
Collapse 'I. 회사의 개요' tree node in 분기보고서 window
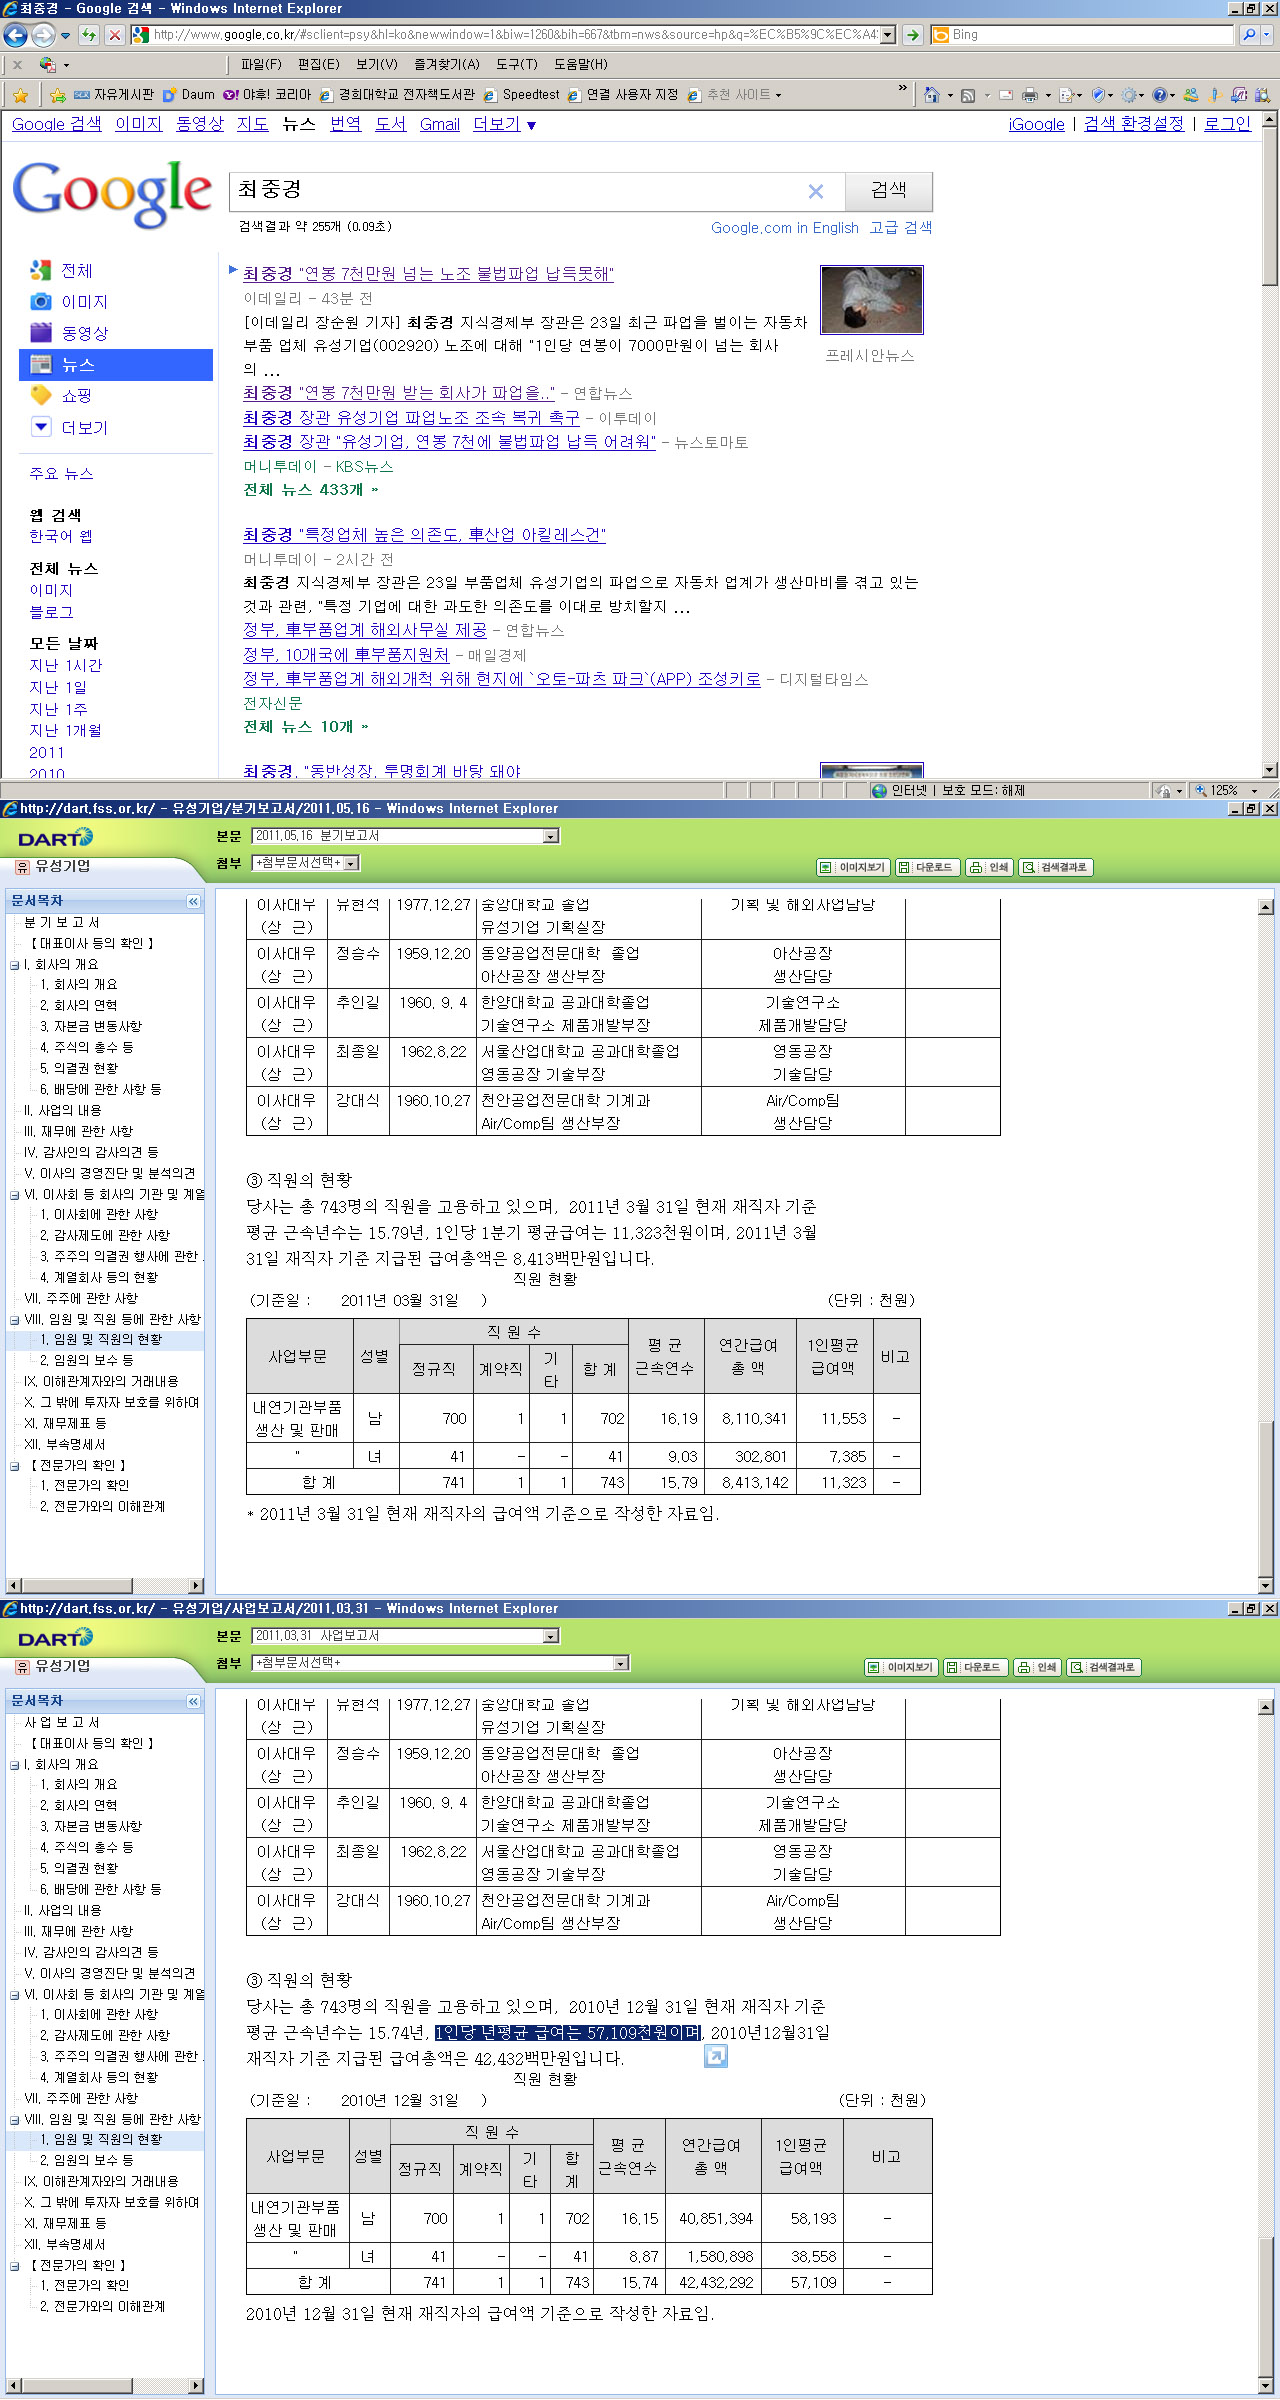(14, 965)
